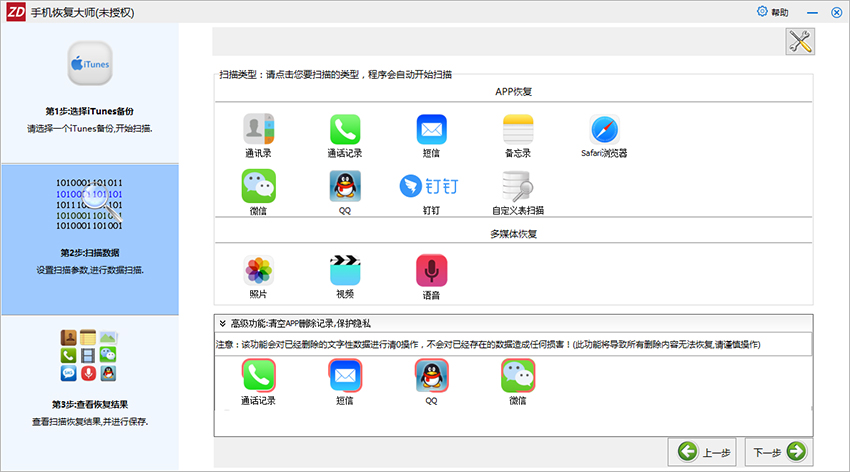
Task: Clear deleted QQ records in advanced section
Action: point(432,375)
